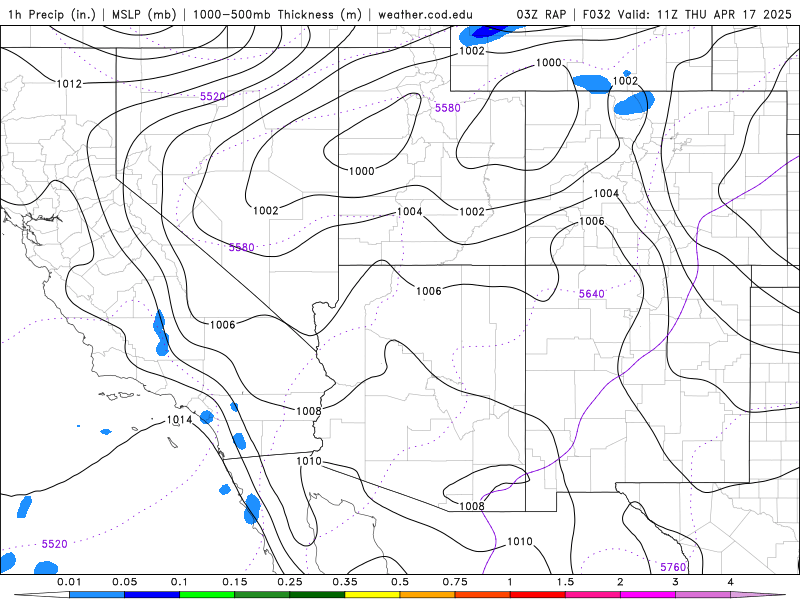The width and height of the screenshot is (800, 600).
Task: Click the '1014' isobar label
Action: [x=180, y=420]
